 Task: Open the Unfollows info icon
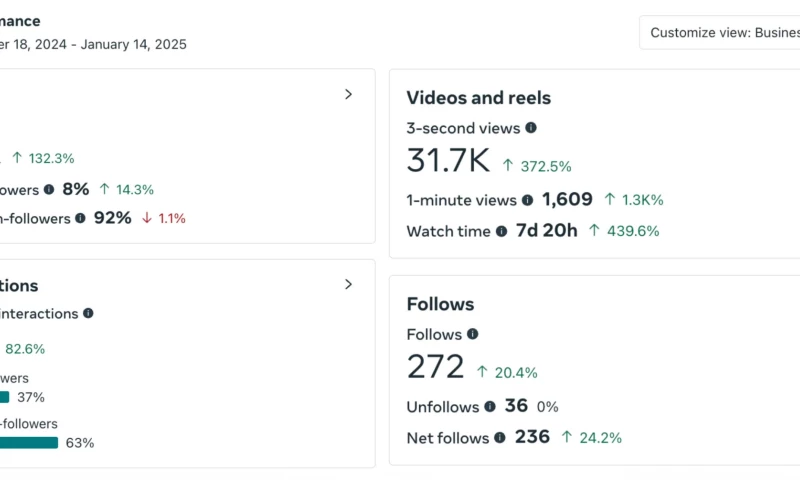[x=490, y=407]
